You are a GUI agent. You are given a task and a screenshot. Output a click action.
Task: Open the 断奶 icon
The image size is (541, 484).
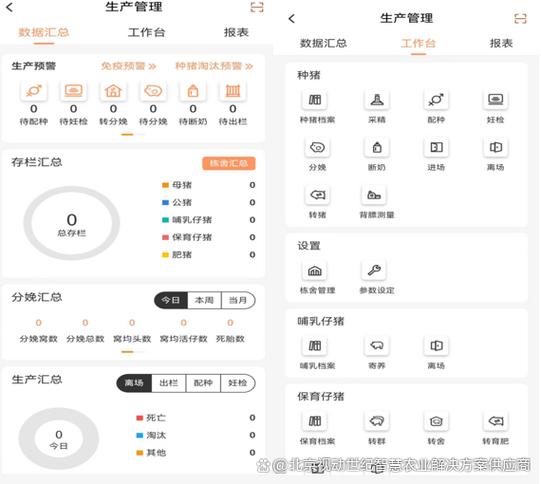(377, 148)
